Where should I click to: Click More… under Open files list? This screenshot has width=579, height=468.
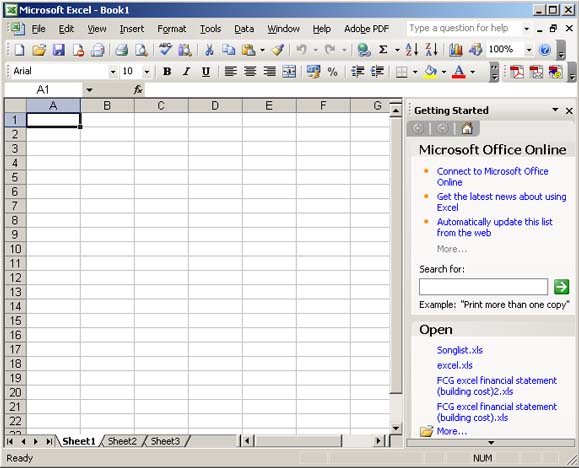[452, 431]
